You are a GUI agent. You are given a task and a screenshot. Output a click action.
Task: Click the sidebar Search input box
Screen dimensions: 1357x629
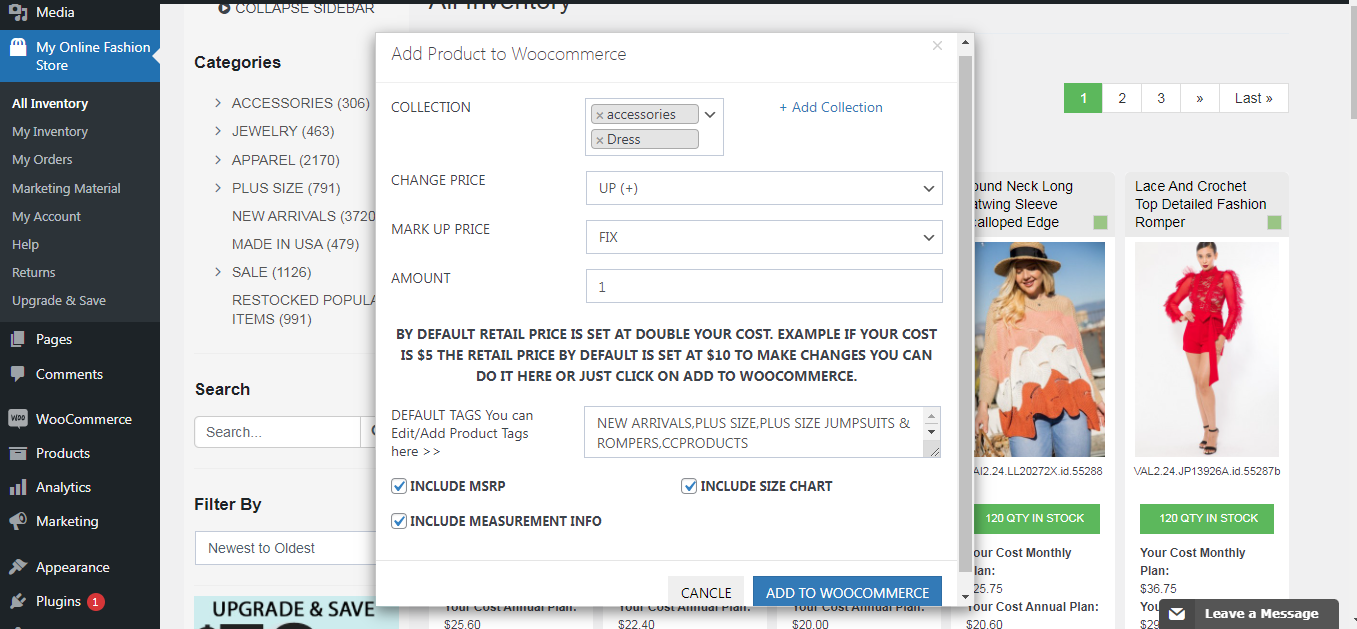pyautogui.click(x=277, y=432)
